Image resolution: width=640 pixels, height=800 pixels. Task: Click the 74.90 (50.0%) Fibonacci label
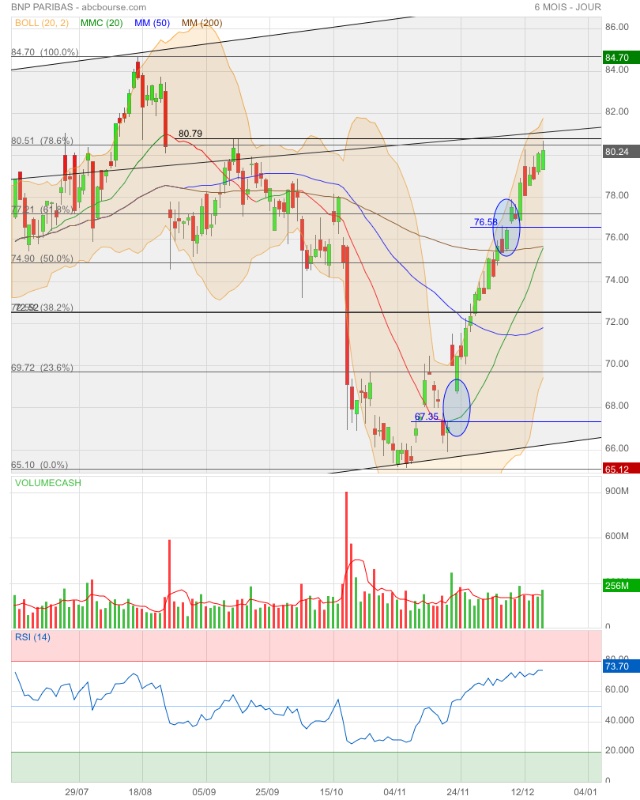pos(42,258)
